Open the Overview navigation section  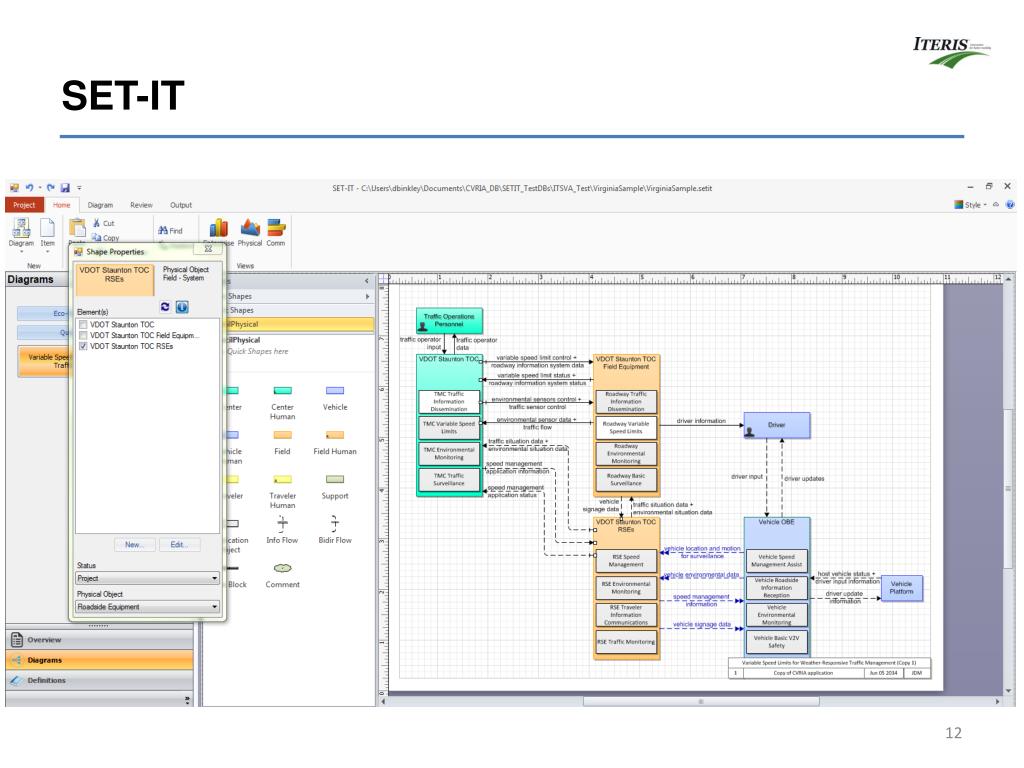tap(99, 640)
